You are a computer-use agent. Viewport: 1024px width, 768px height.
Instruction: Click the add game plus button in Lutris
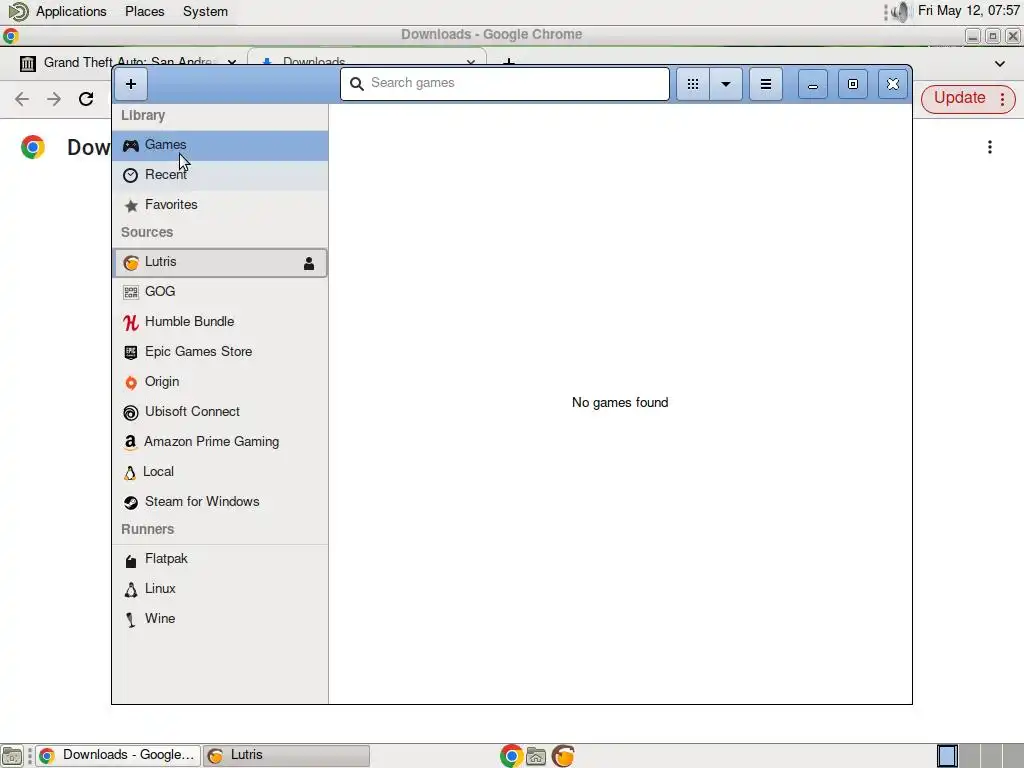pos(131,84)
